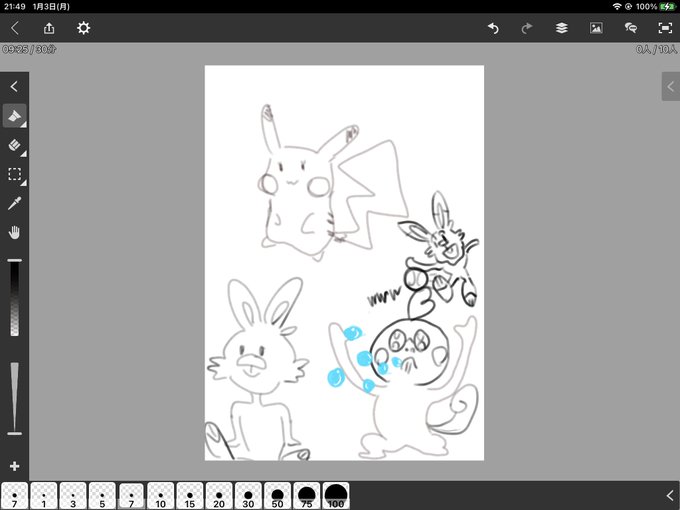Tap the Wi-Fi status icon
The width and height of the screenshot is (680, 510).
pos(617,7)
